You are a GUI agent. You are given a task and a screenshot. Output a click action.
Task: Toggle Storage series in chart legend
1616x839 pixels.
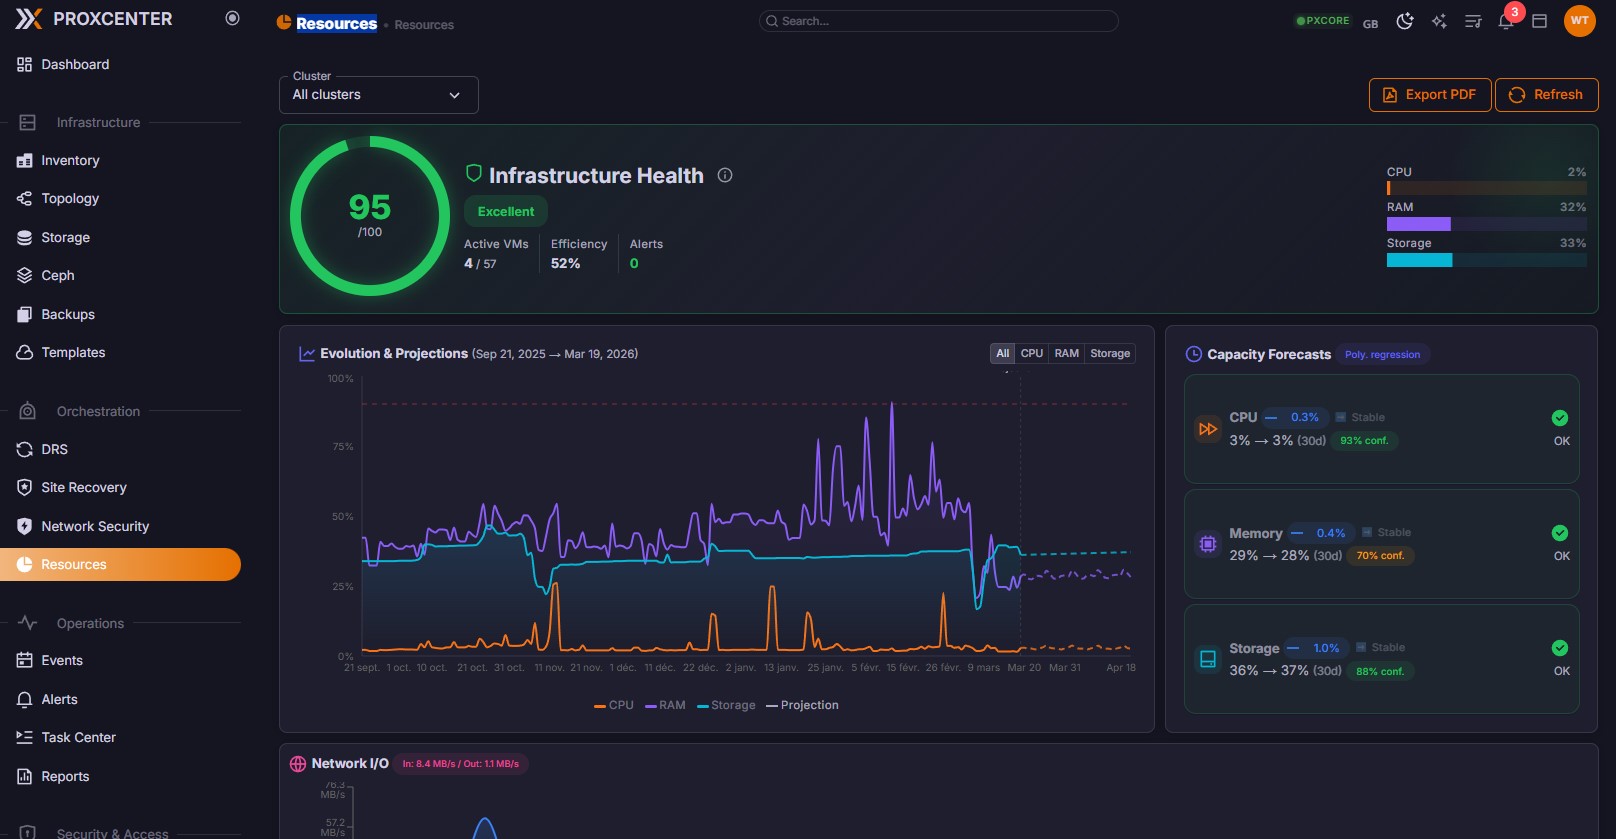coord(726,705)
